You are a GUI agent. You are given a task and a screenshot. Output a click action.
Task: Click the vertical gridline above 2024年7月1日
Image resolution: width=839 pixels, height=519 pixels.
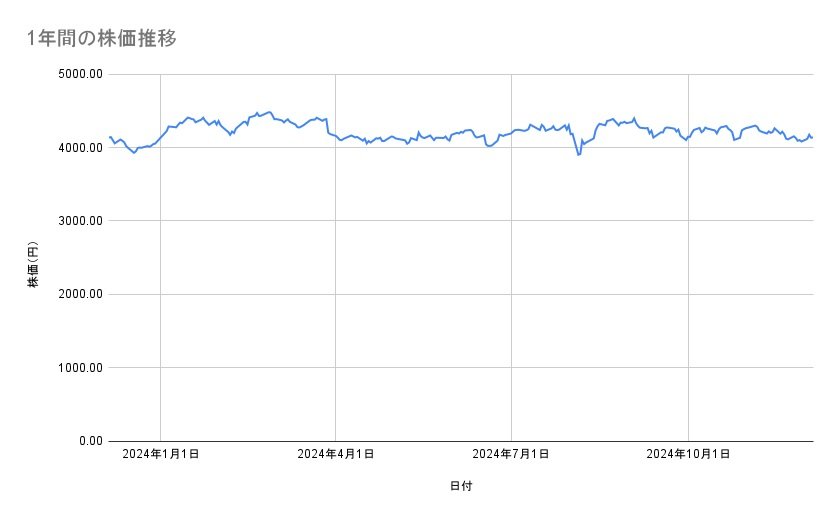point(512,300)
